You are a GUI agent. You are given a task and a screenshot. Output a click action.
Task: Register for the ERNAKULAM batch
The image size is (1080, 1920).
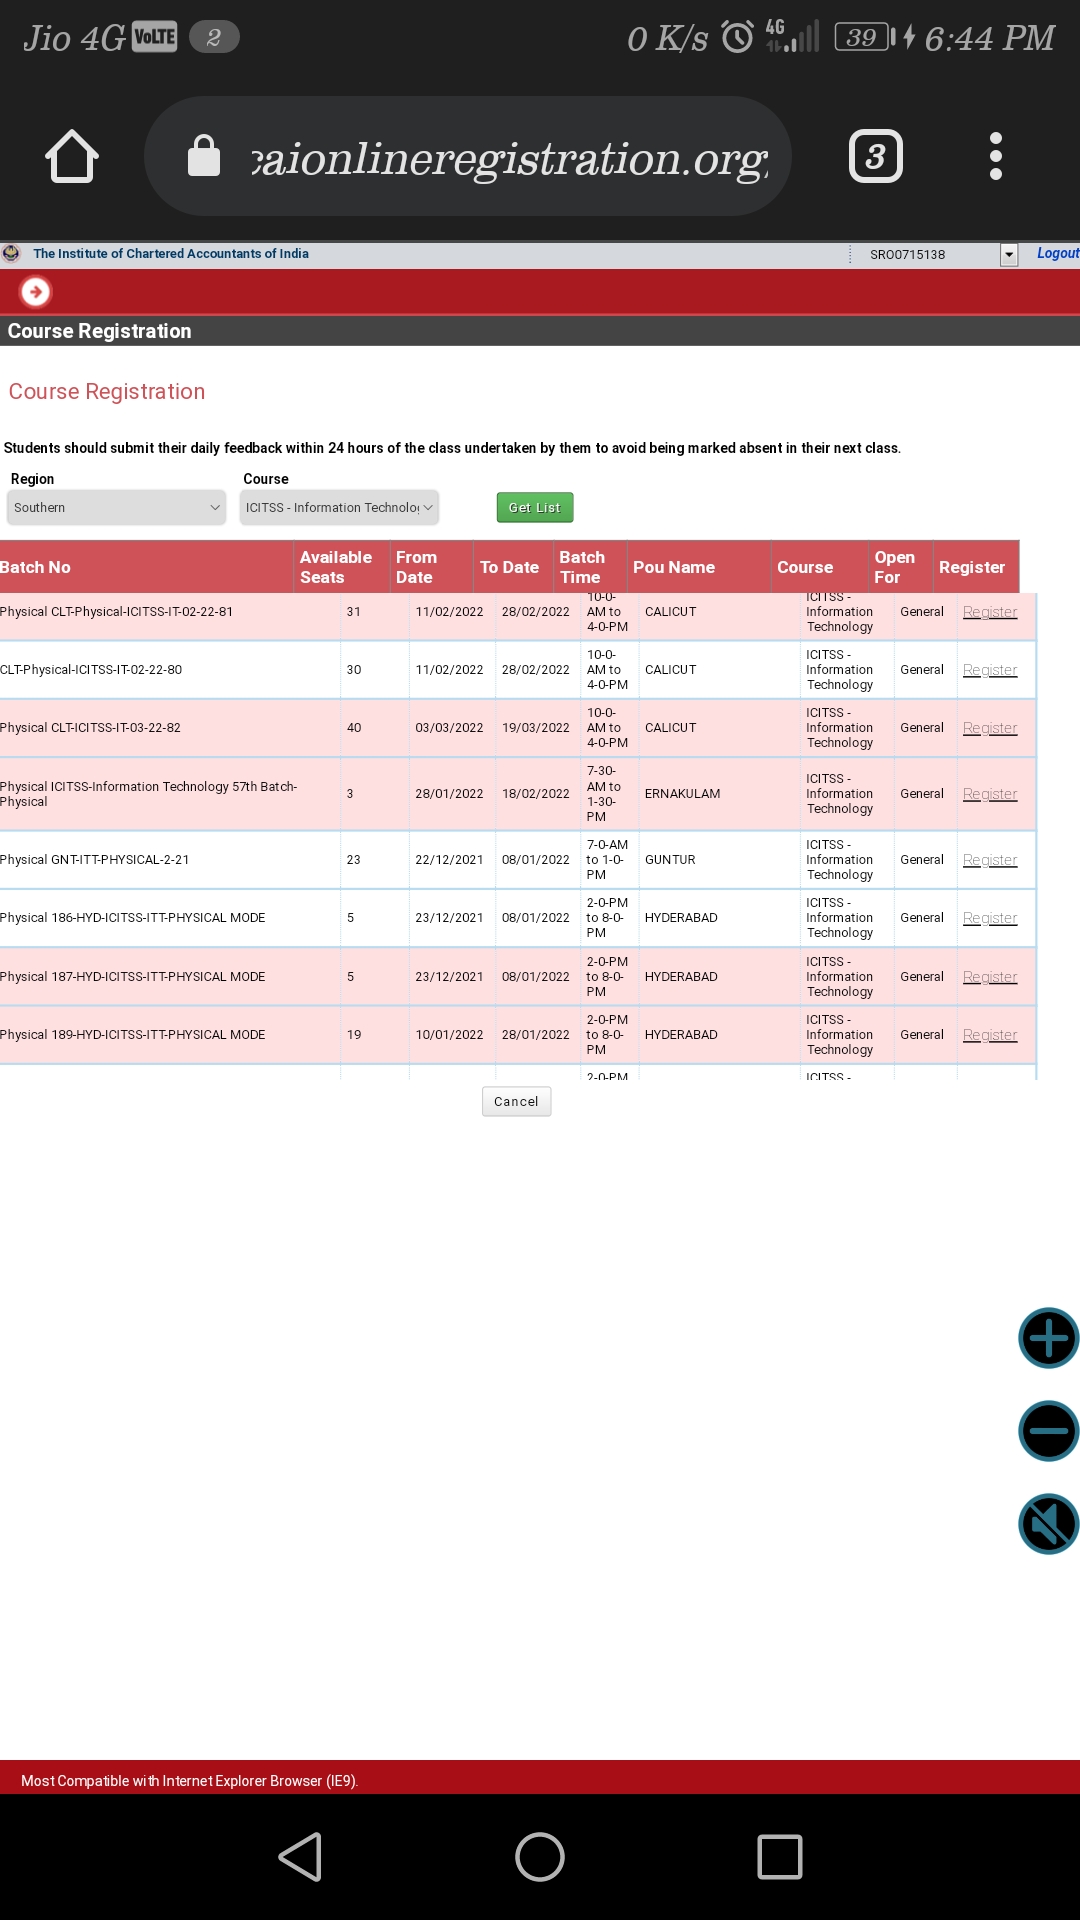coord(989,794)
